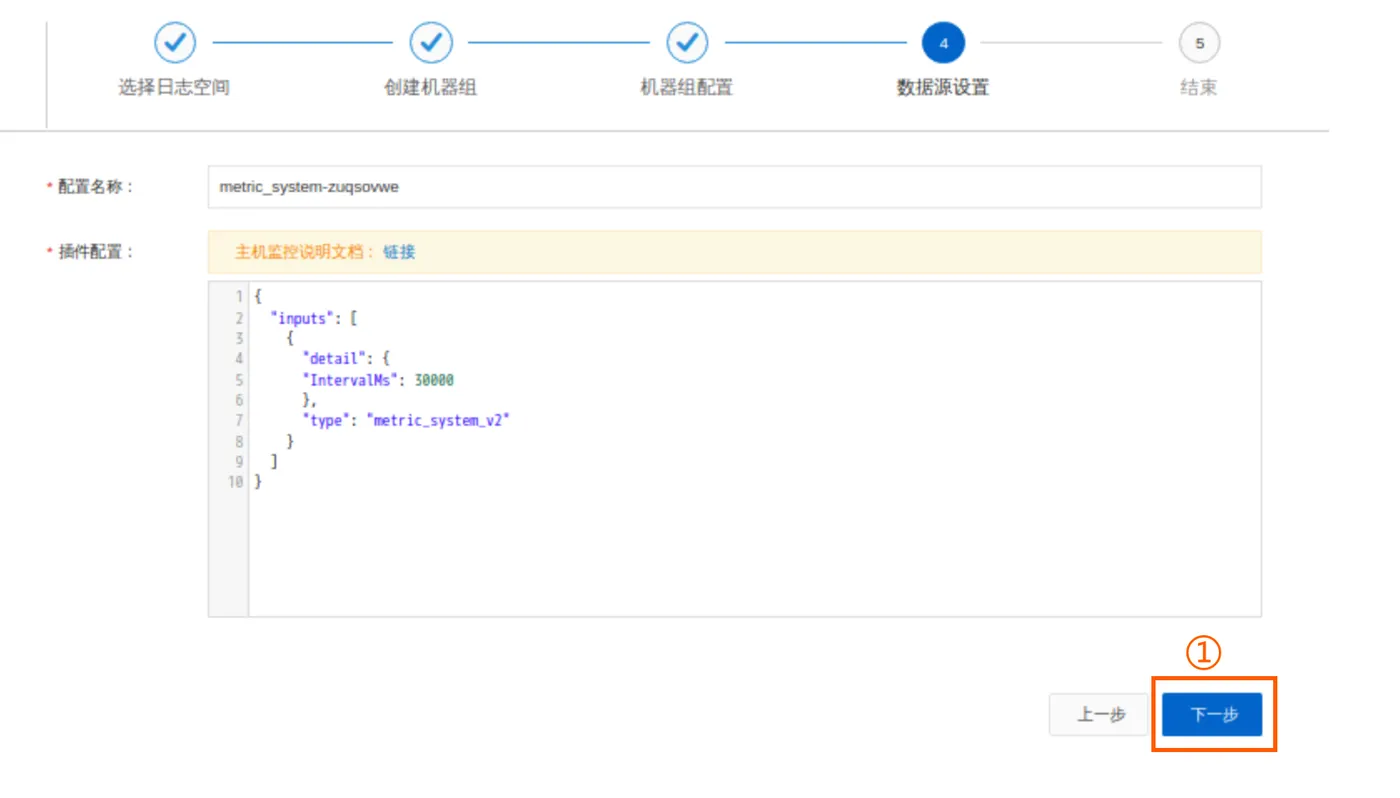The width and height of the screenshot is (1400, 798).
Task: Click the "type" key in the editor
Action: (x=328, y=421)
